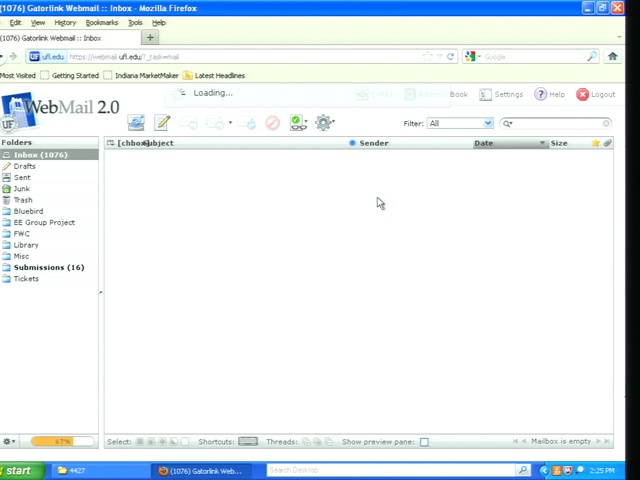Viewport: 640px width, 480px height.
Task: Click the invert selection icon
Action: click(174, 442)
